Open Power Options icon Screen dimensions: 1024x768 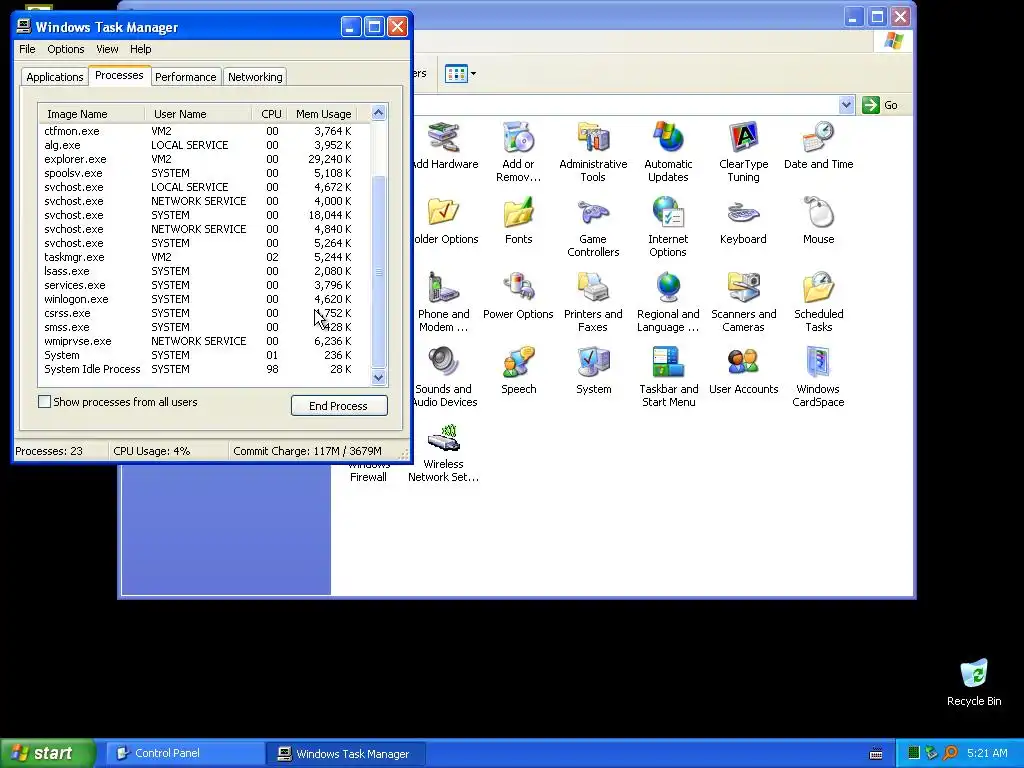click(519, 296)
